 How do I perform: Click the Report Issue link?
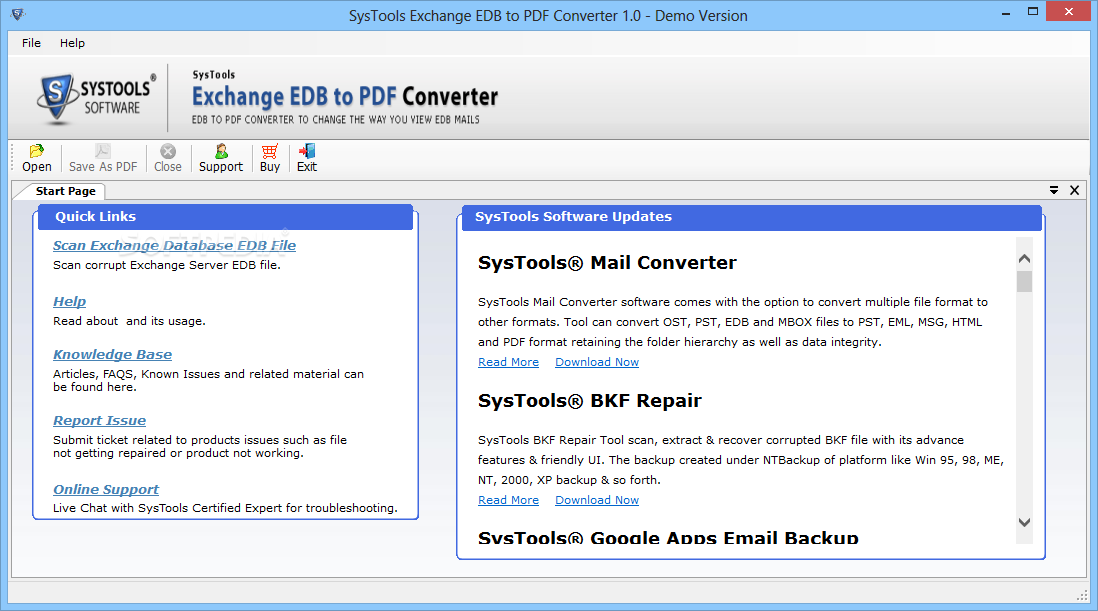99,421
